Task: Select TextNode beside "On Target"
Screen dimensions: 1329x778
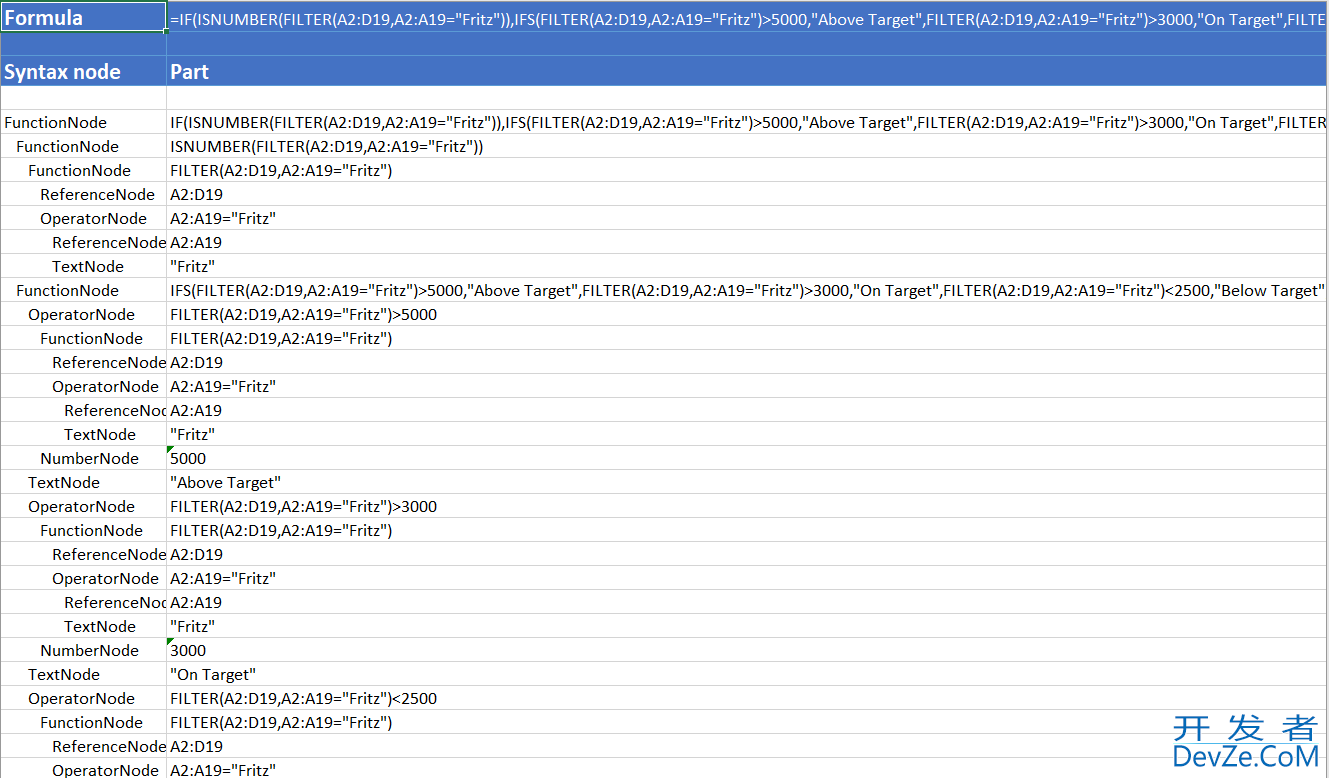Action: click(83, 674)
